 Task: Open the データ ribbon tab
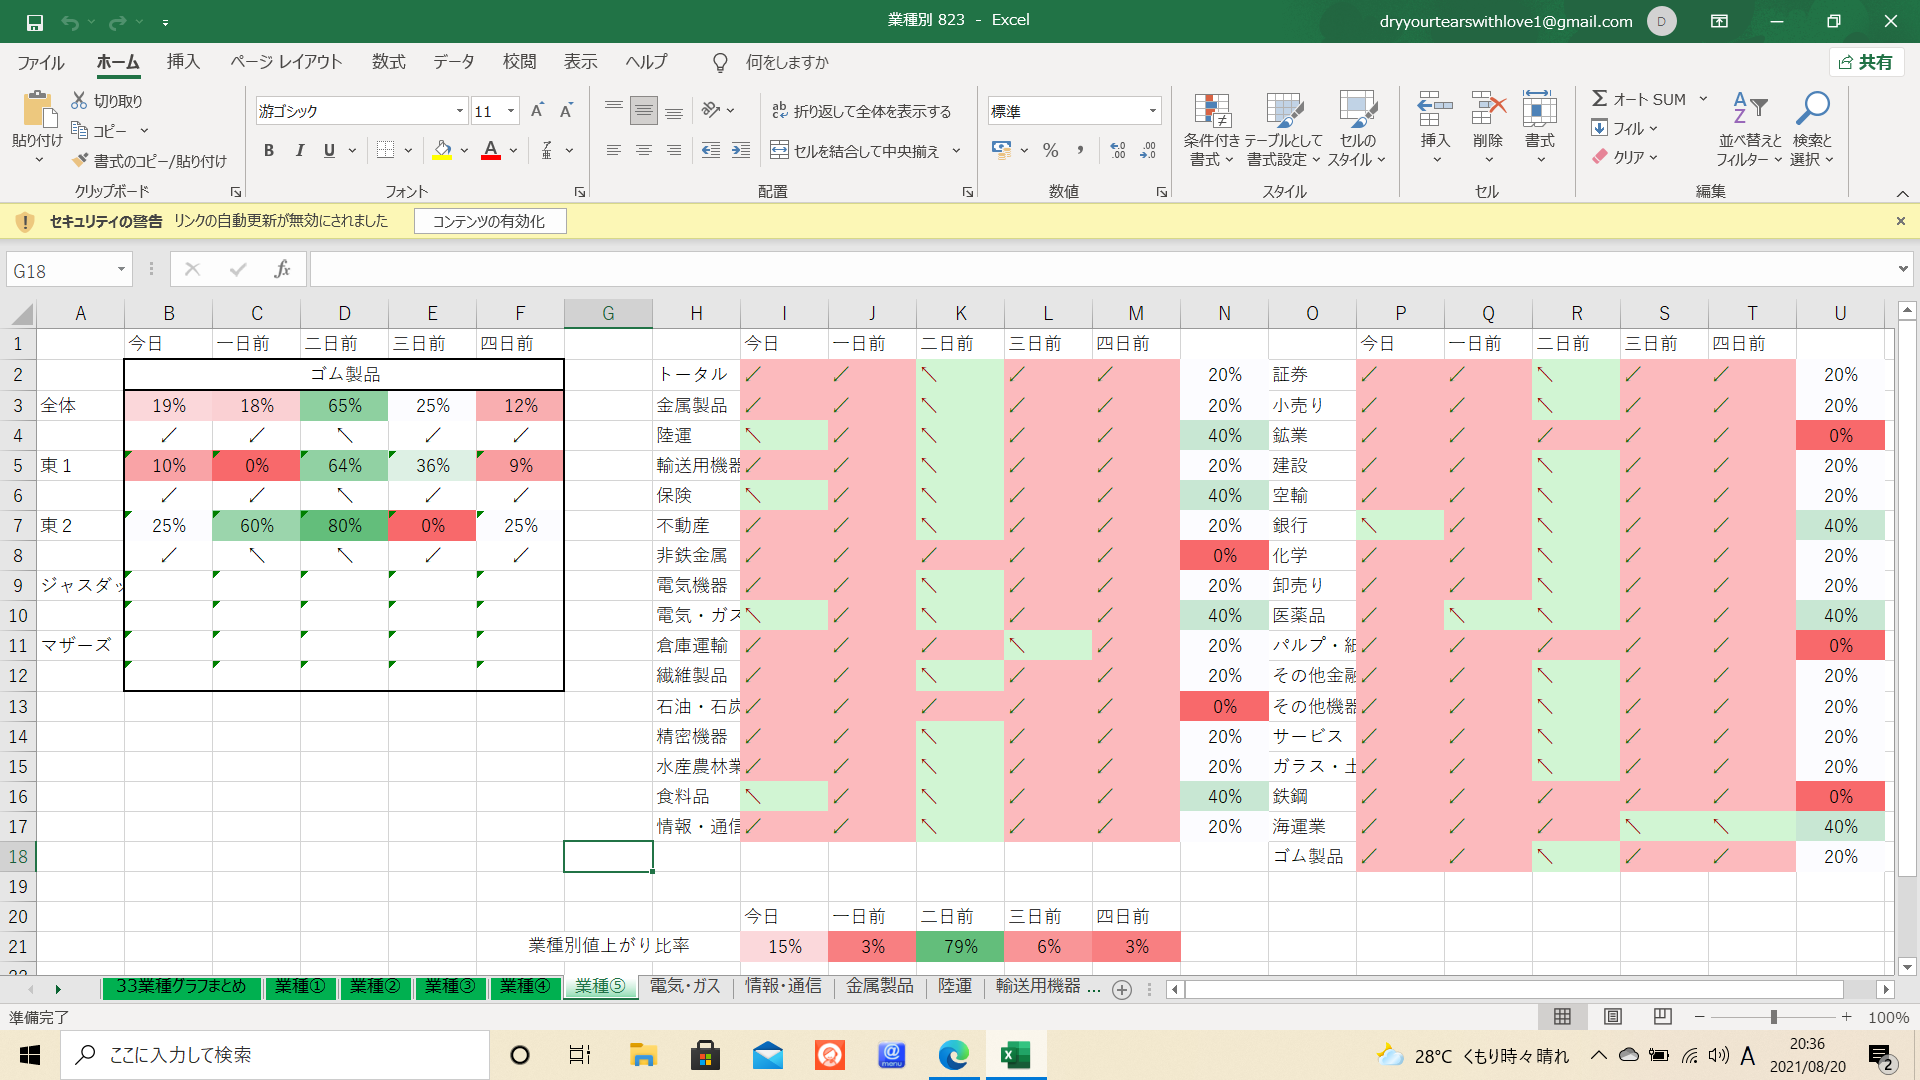coord(453,62)
